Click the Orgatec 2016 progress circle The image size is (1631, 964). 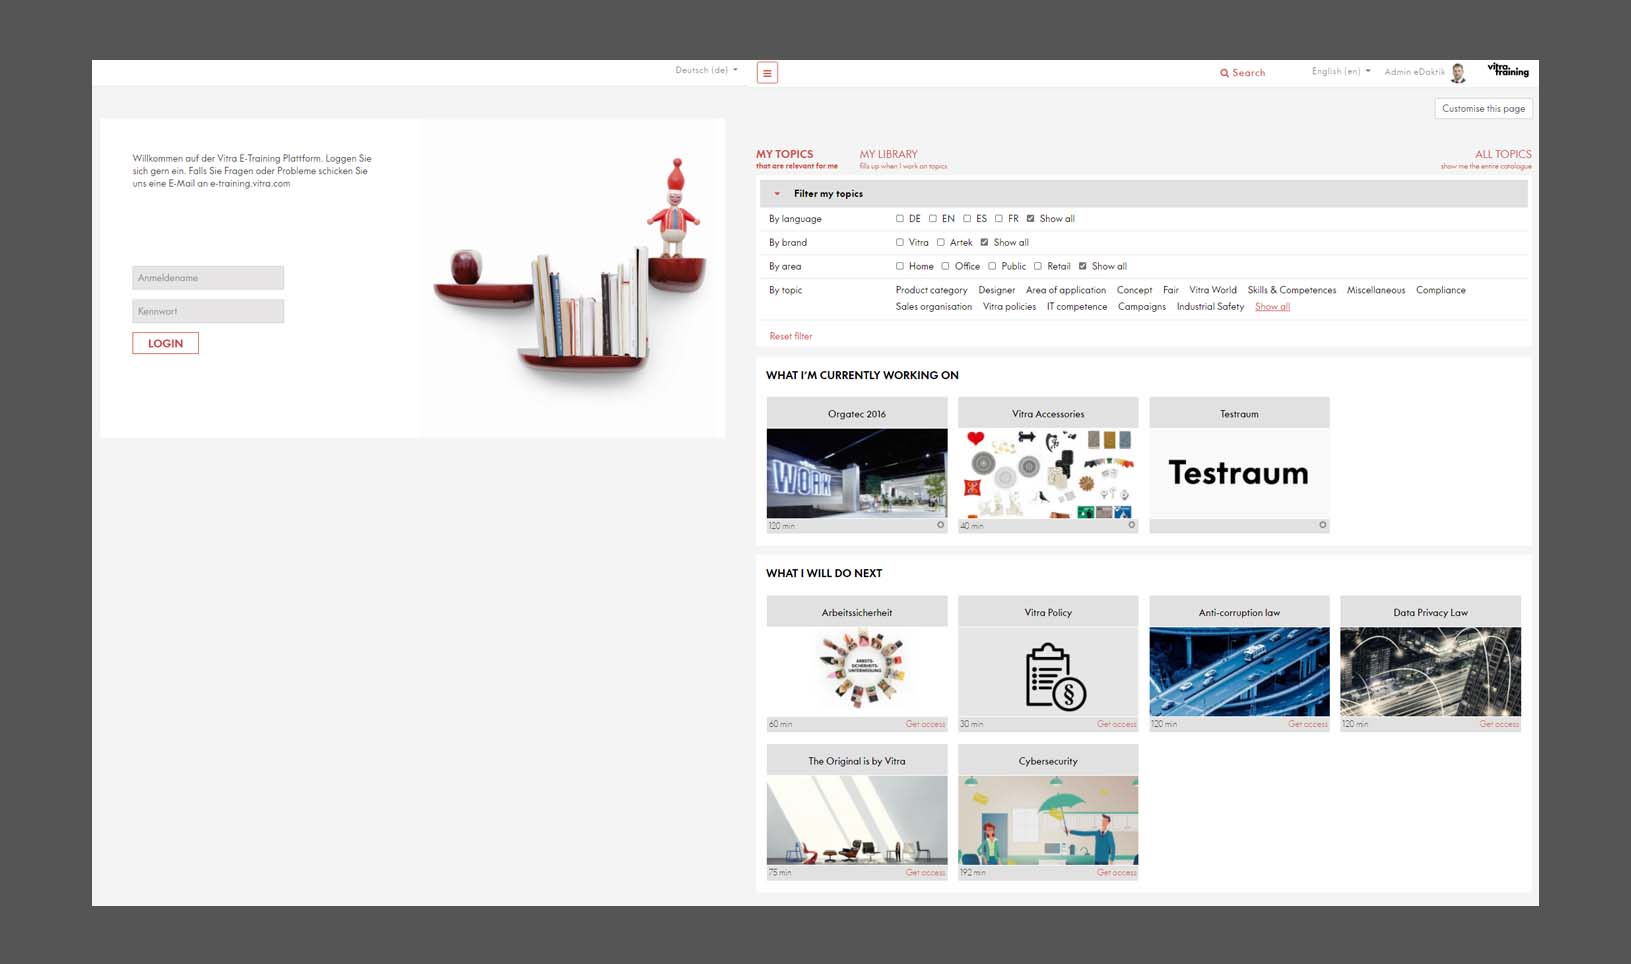pyautogui.click(x=940, y=525)
